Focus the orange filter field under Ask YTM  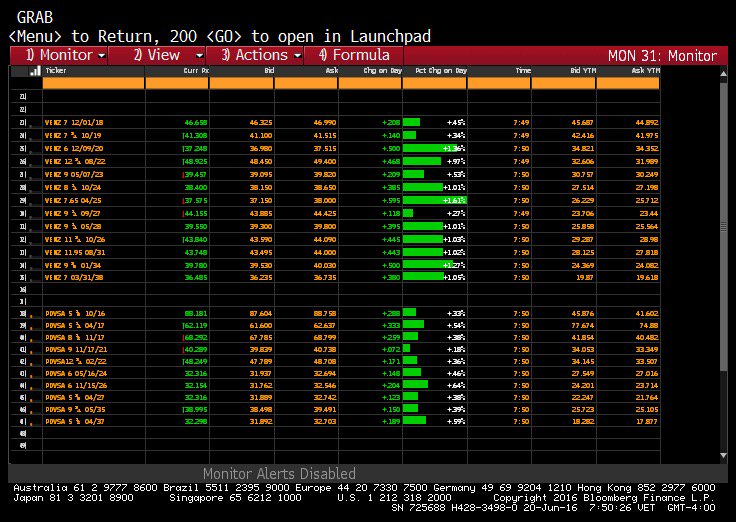(x=628, y=83)
